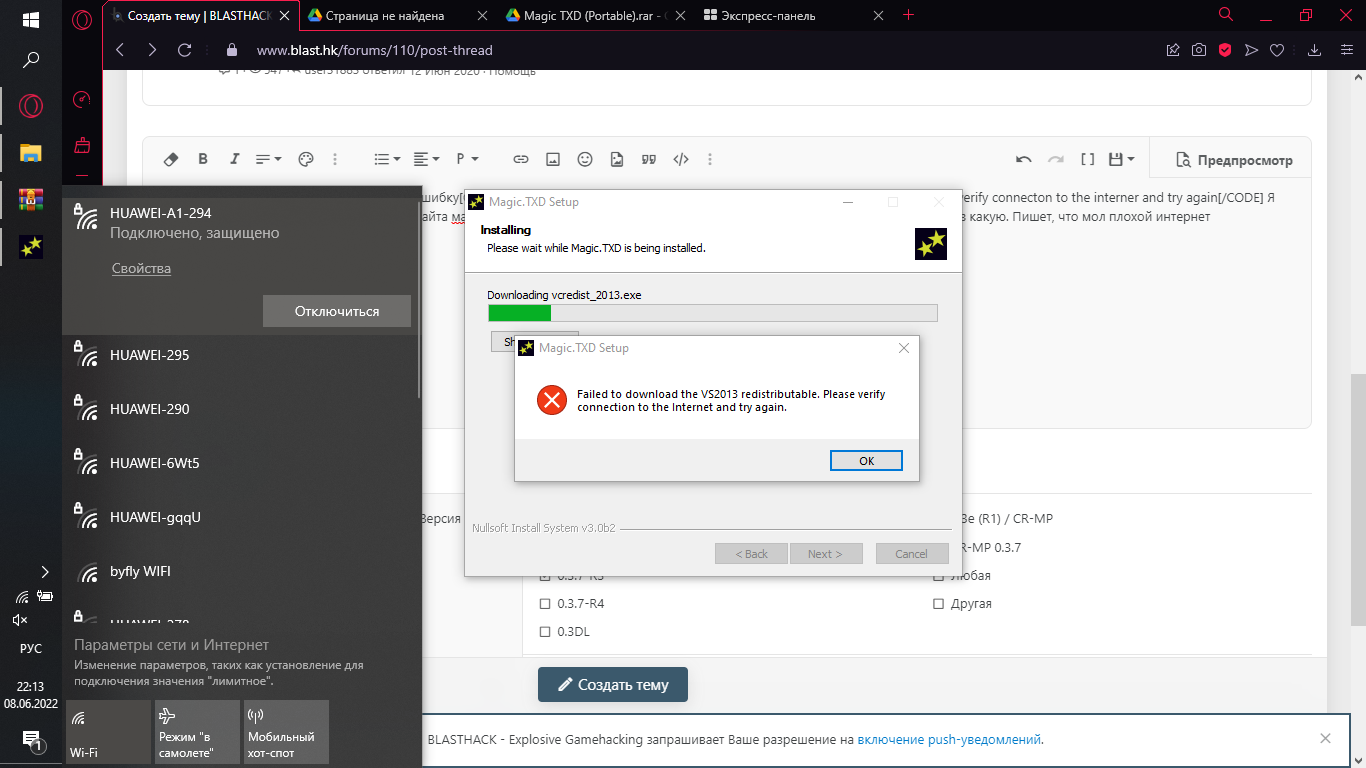Insert a link with the chain icon

pos(520,159)
